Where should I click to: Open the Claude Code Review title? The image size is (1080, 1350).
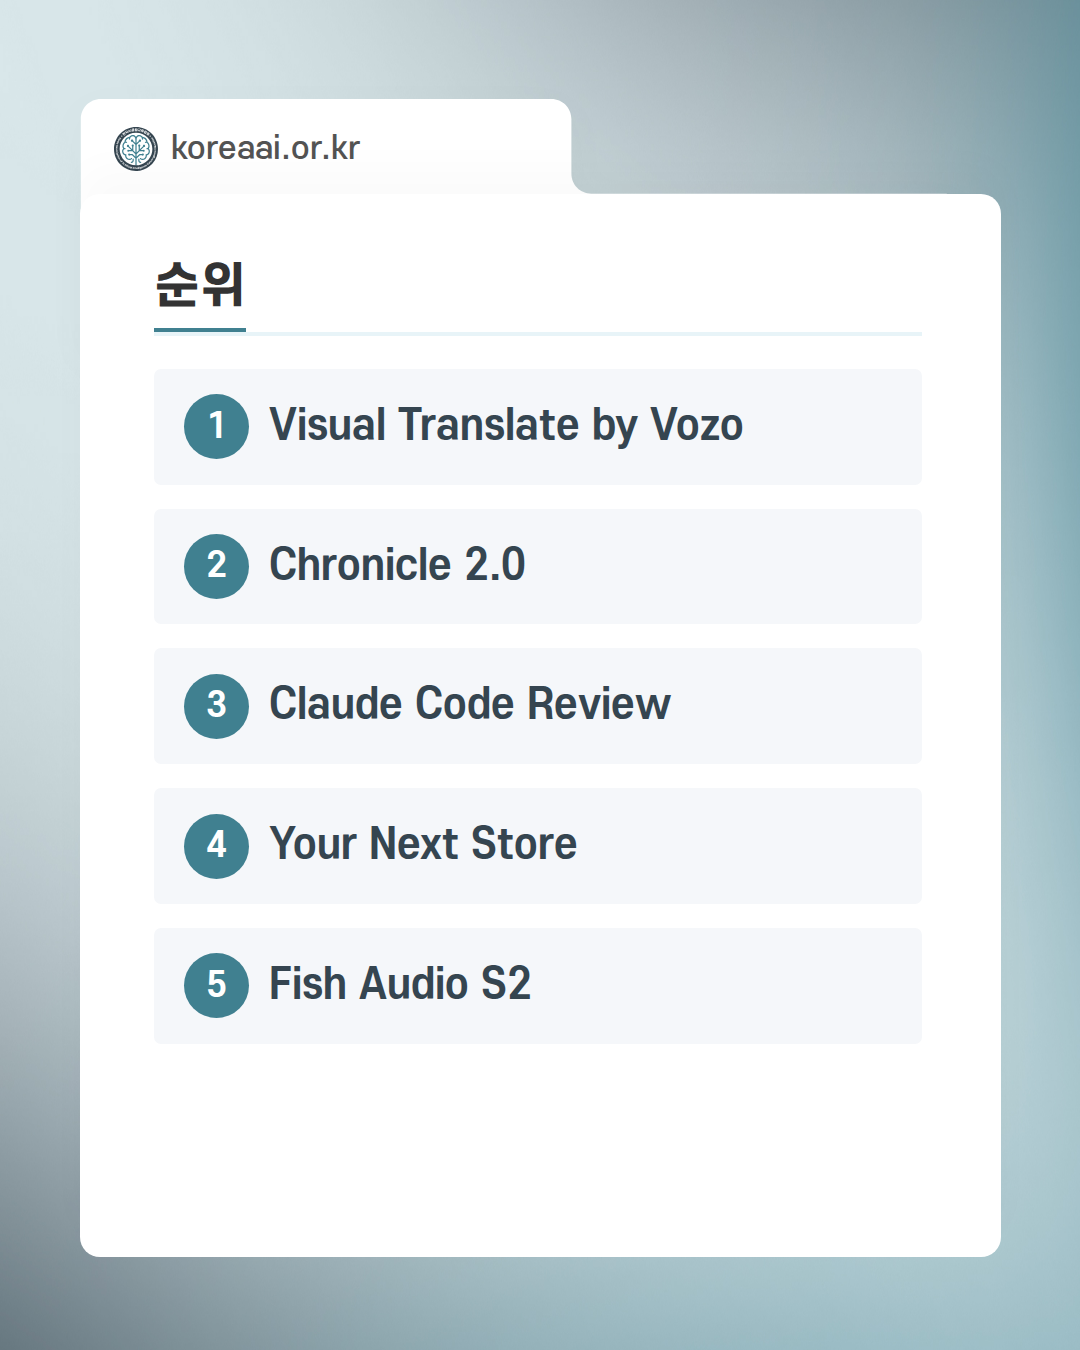(470, 704)
